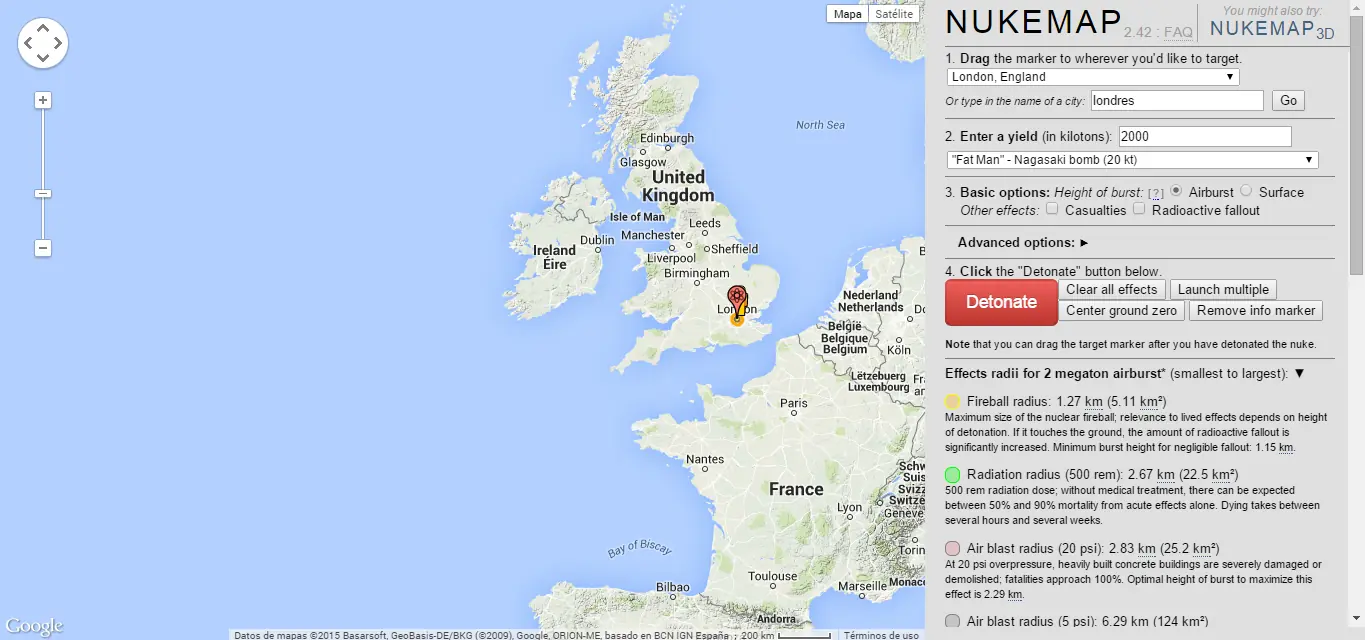Viewport: 1365px width, 640px height.
Task: Expand Advanced options
Action: tap(1023, 242)
